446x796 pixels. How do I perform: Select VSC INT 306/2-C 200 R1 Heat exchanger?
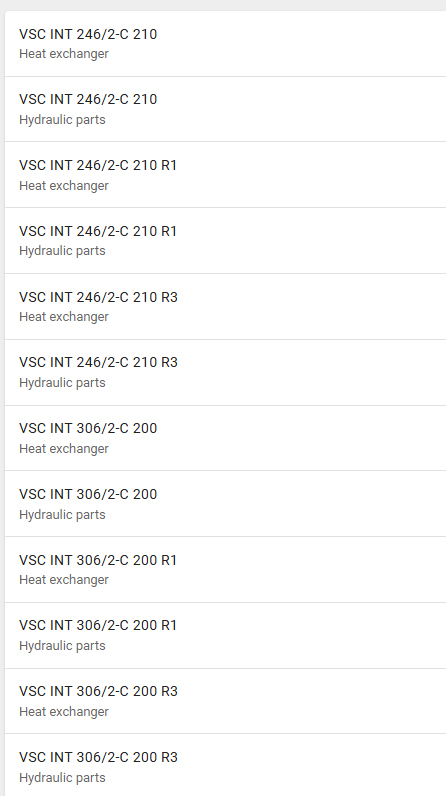225,570
